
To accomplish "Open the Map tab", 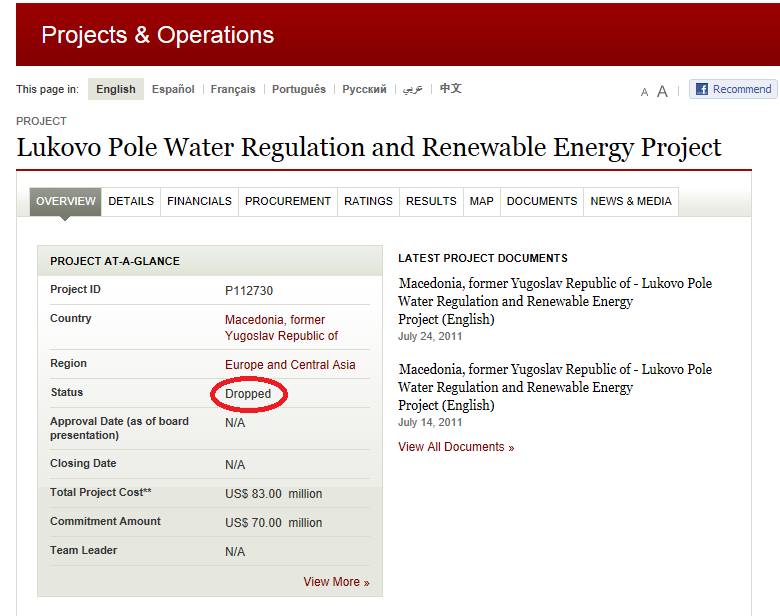I will coord(481,201).
